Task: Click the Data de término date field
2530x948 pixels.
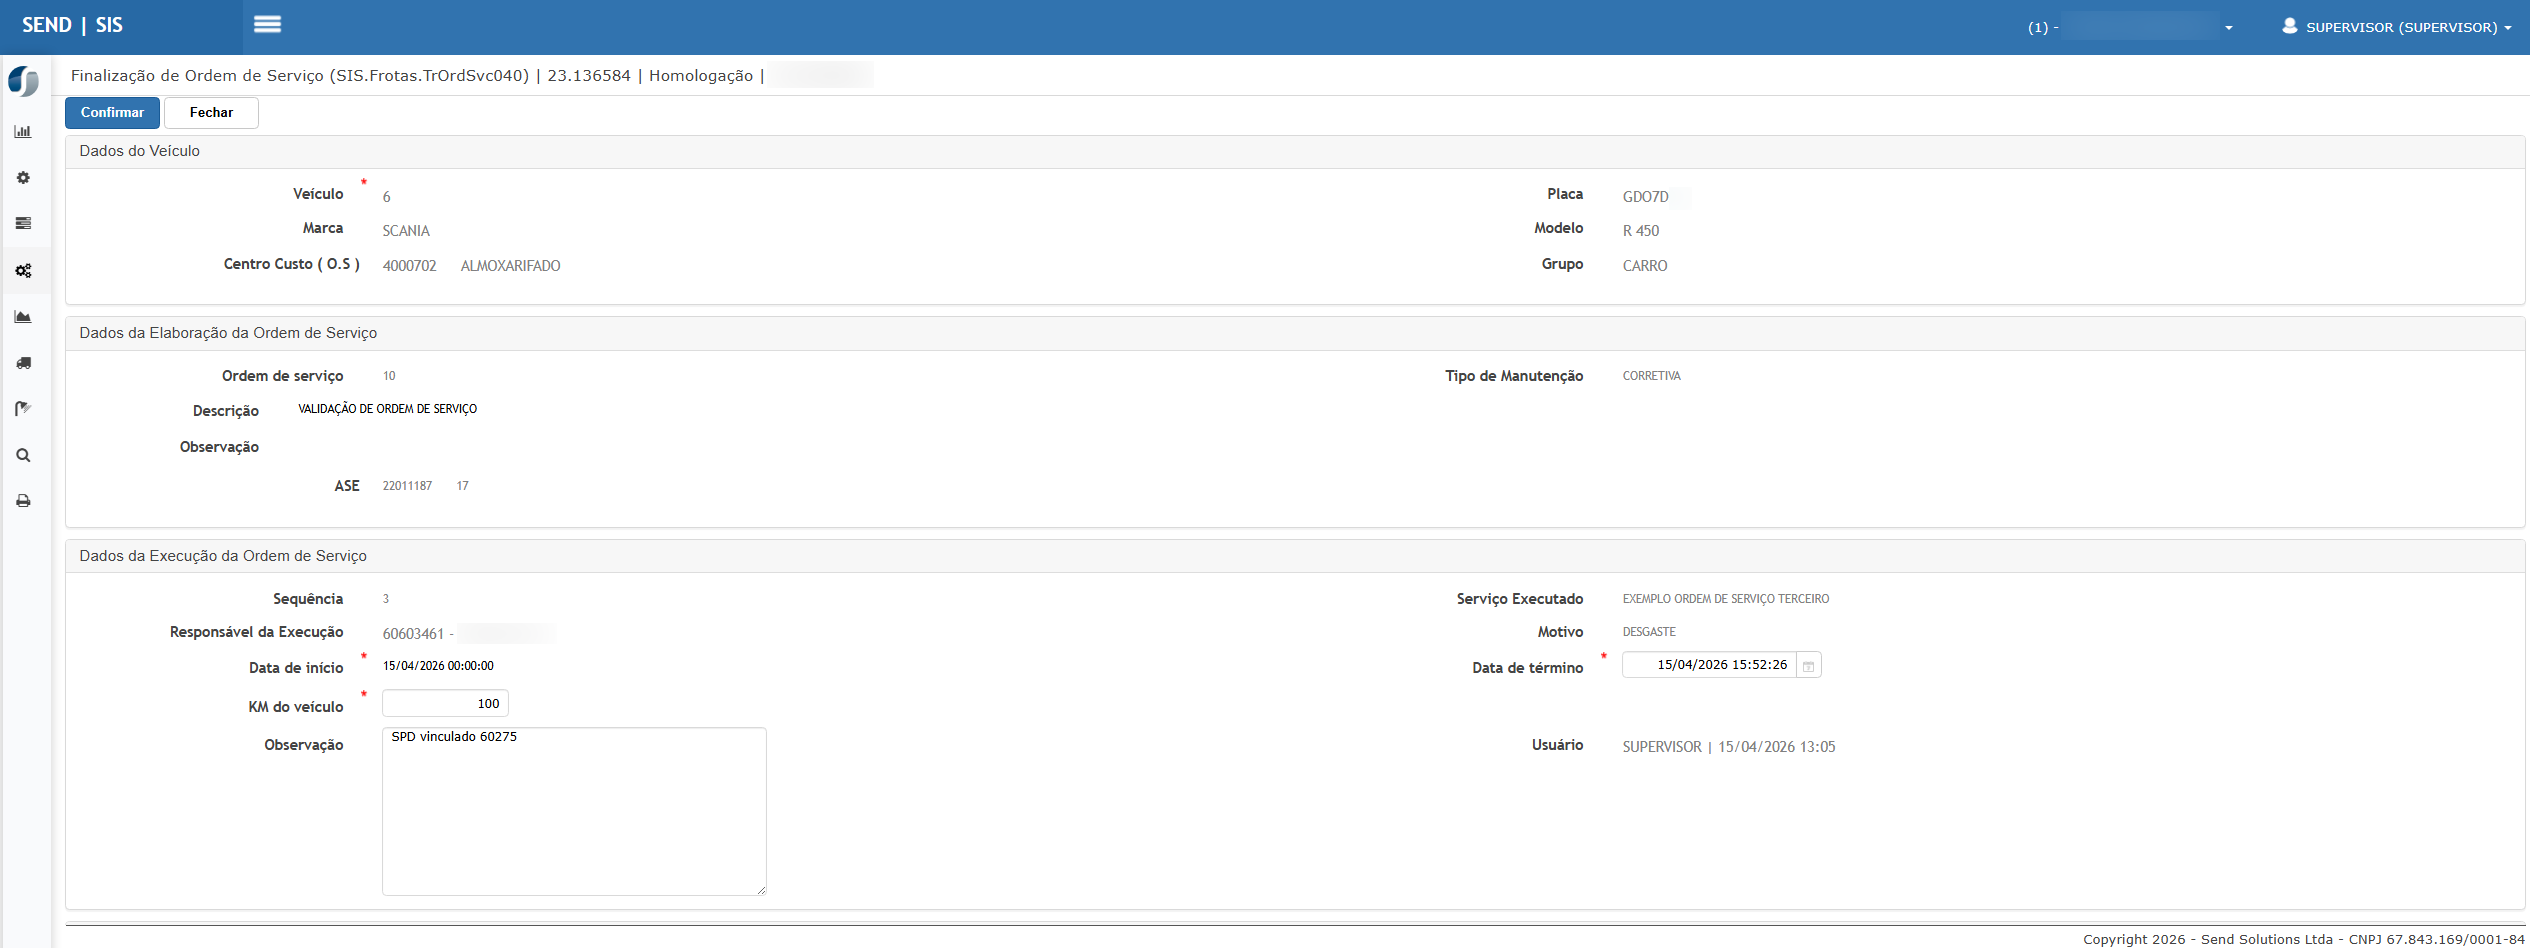Action: 1709,665
